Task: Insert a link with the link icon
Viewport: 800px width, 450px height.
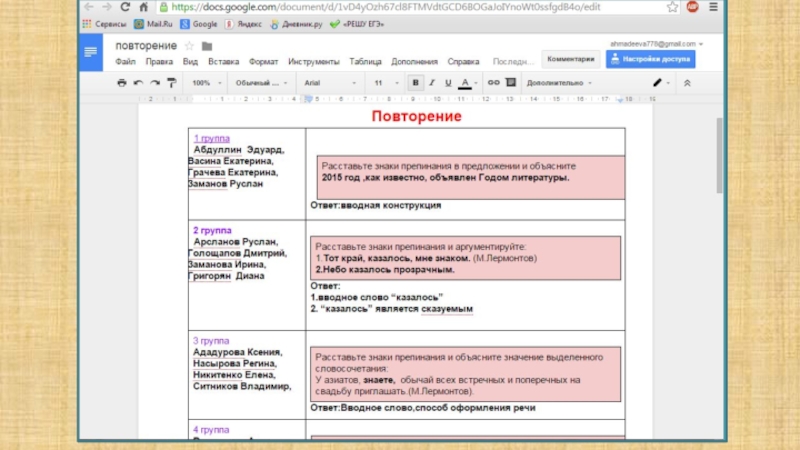Action: coord(493,83)
